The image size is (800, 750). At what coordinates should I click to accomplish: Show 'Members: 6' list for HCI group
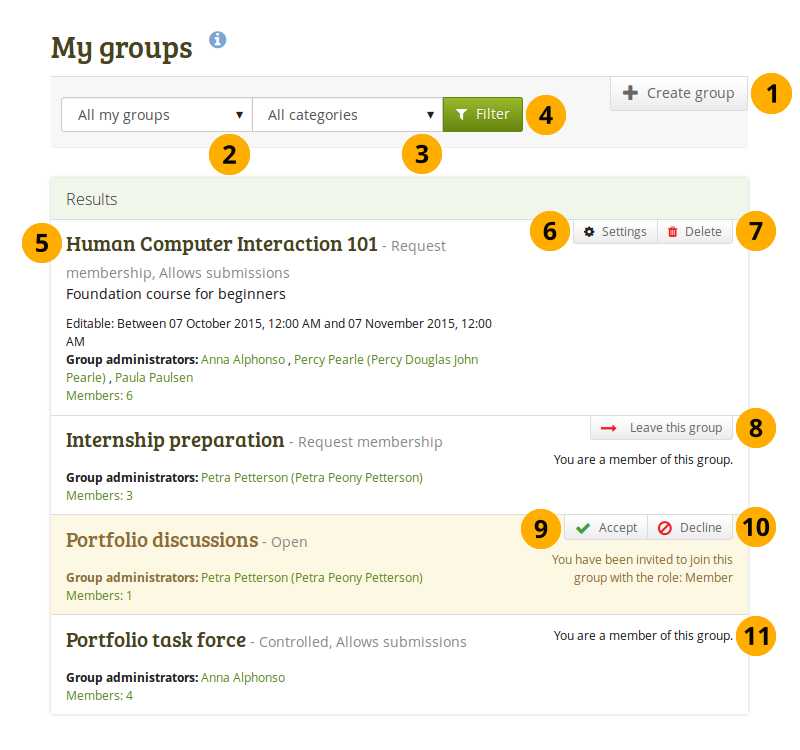click(99, 395)
